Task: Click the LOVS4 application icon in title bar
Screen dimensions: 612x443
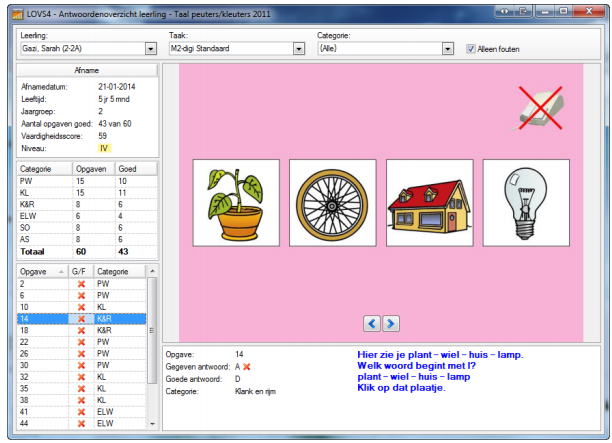Action: click(18, 14)
